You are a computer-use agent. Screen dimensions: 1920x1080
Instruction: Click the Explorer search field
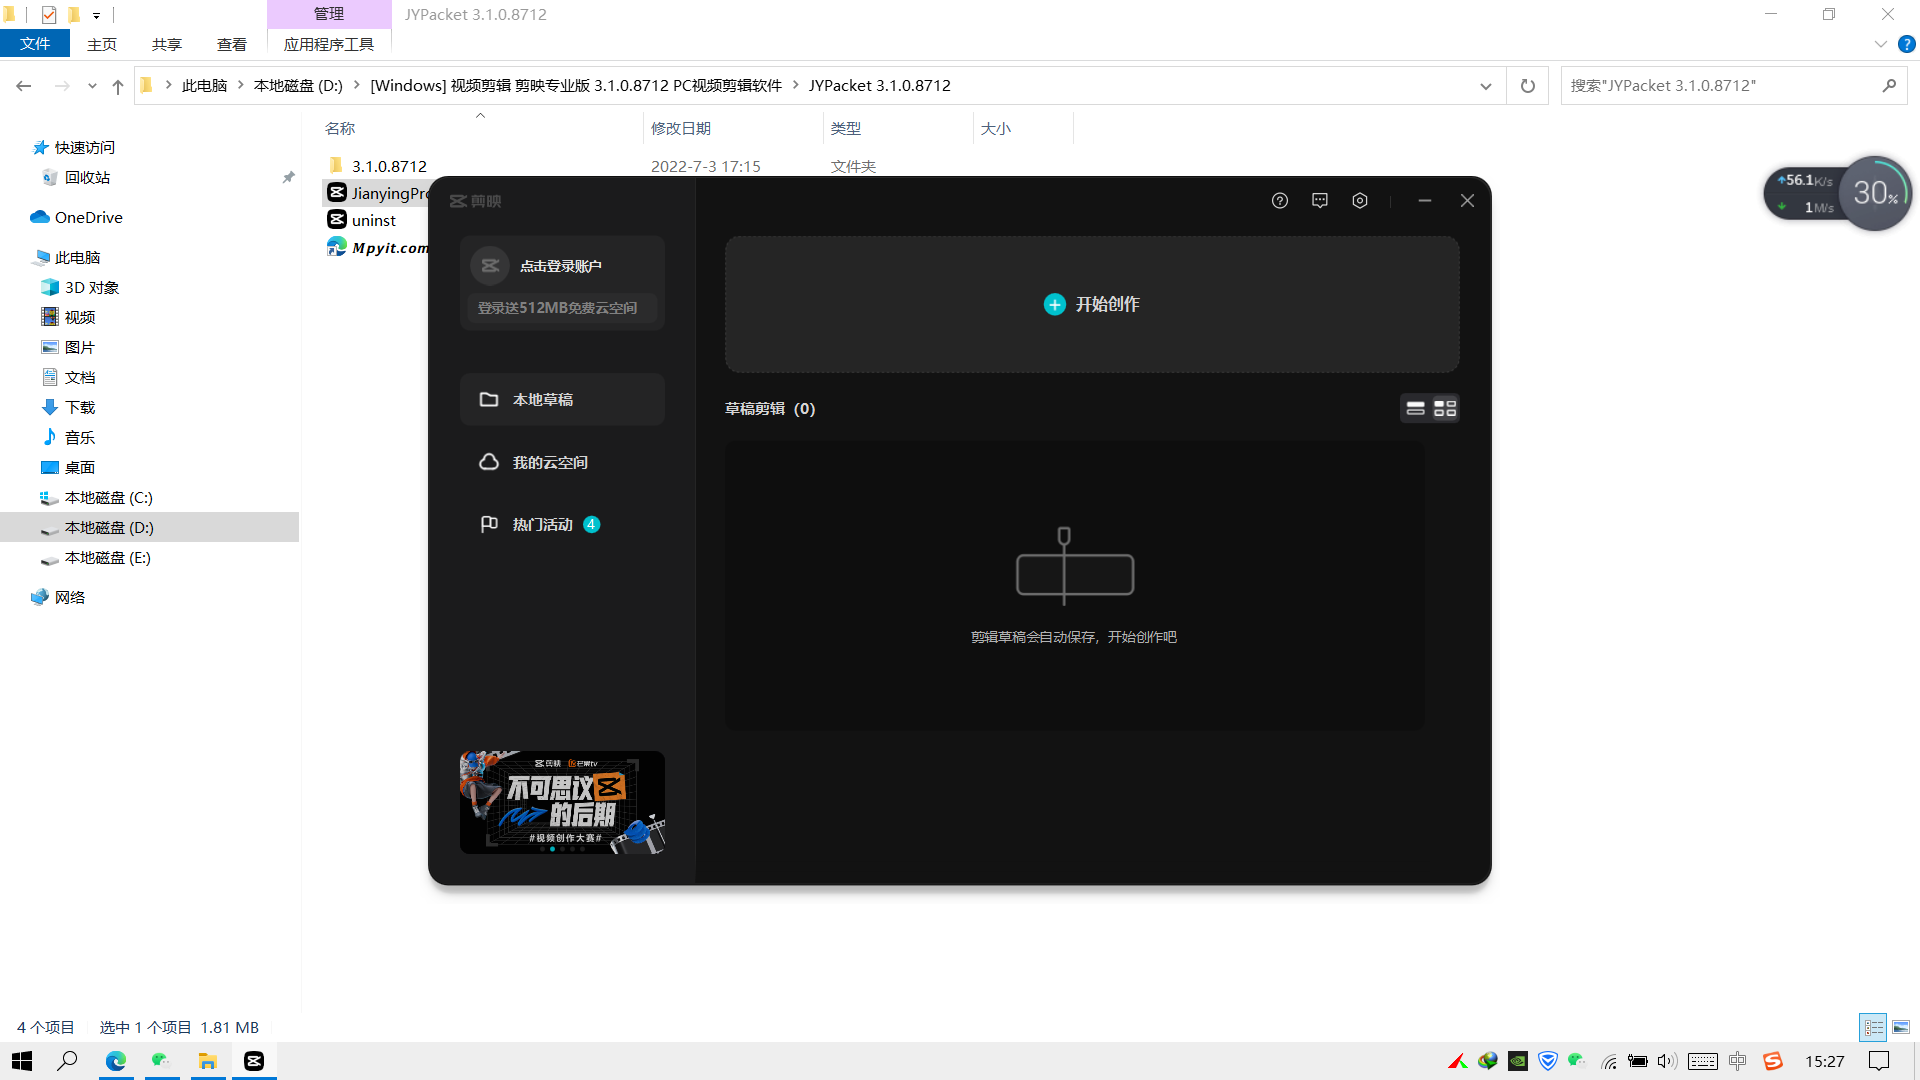(x=1734, y=86)
